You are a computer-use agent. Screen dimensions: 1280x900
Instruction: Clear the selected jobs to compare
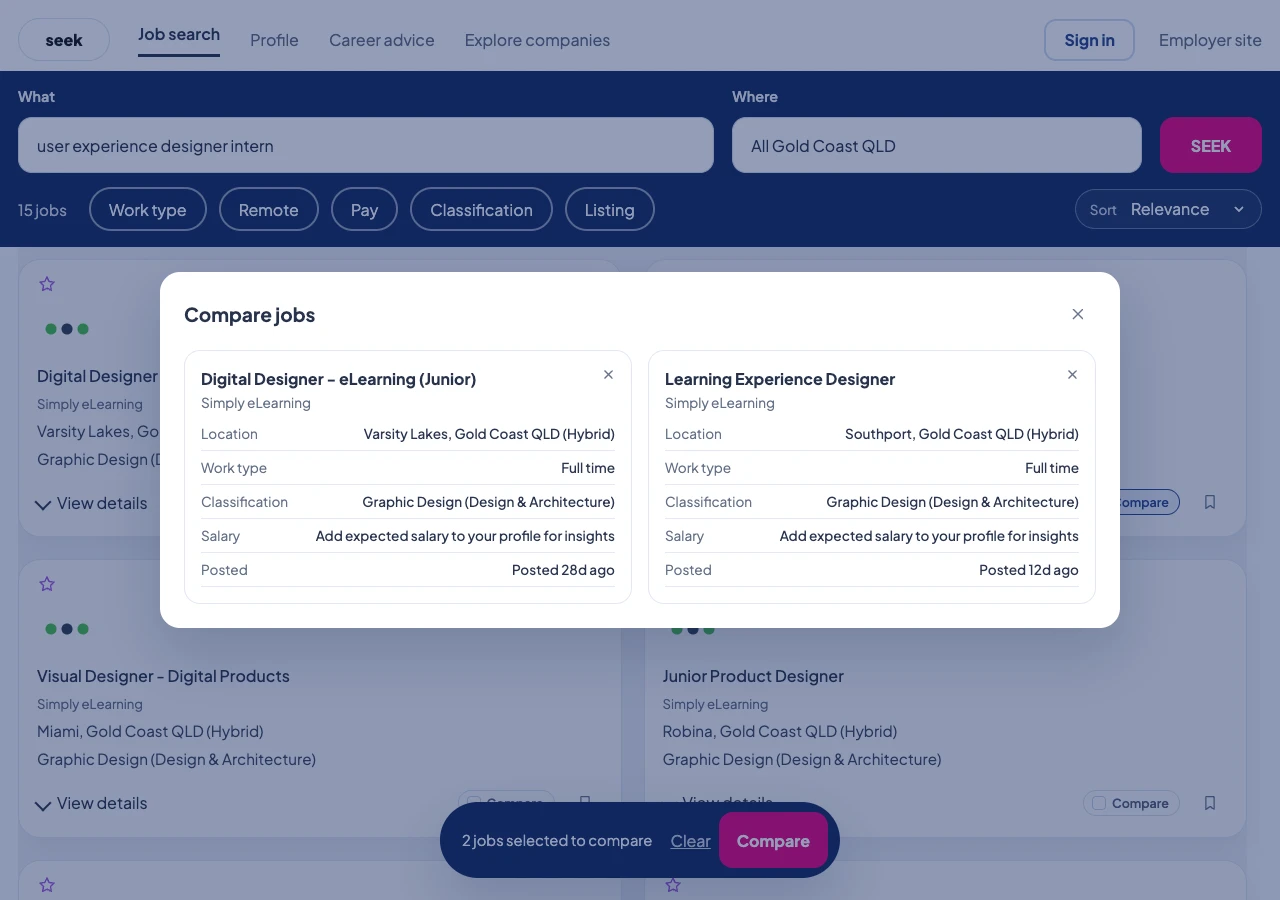click(x=690, y=841)
